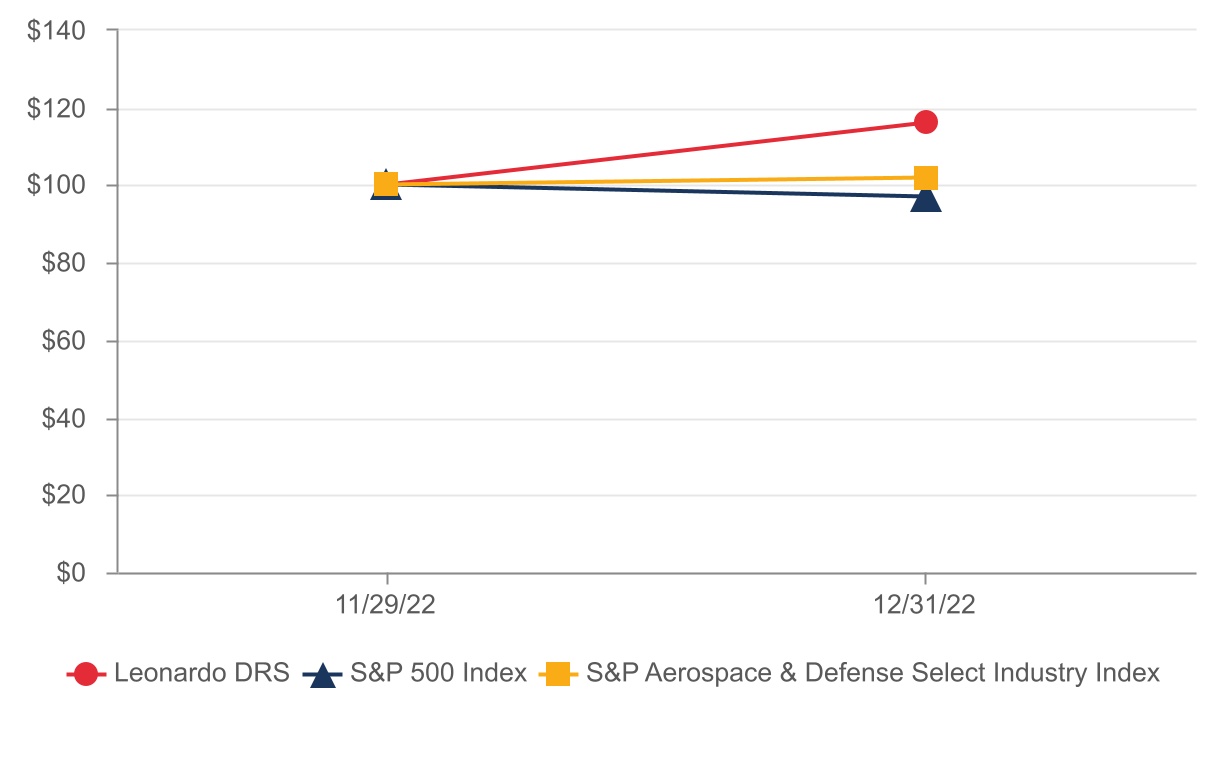Click the yellow square marker in the legend
Image resolution: width=1226 pixels, height=760 pixels.
[558, 674]
